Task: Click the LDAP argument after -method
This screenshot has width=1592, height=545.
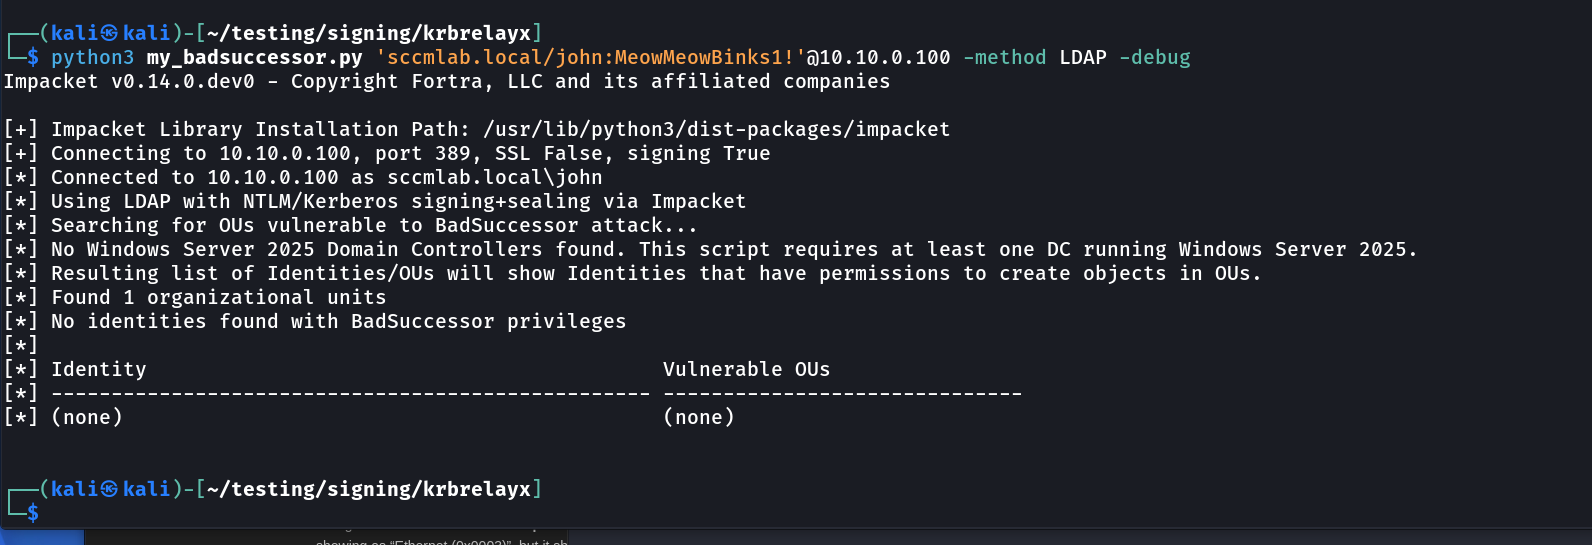Action: (x=1082, y=58)
